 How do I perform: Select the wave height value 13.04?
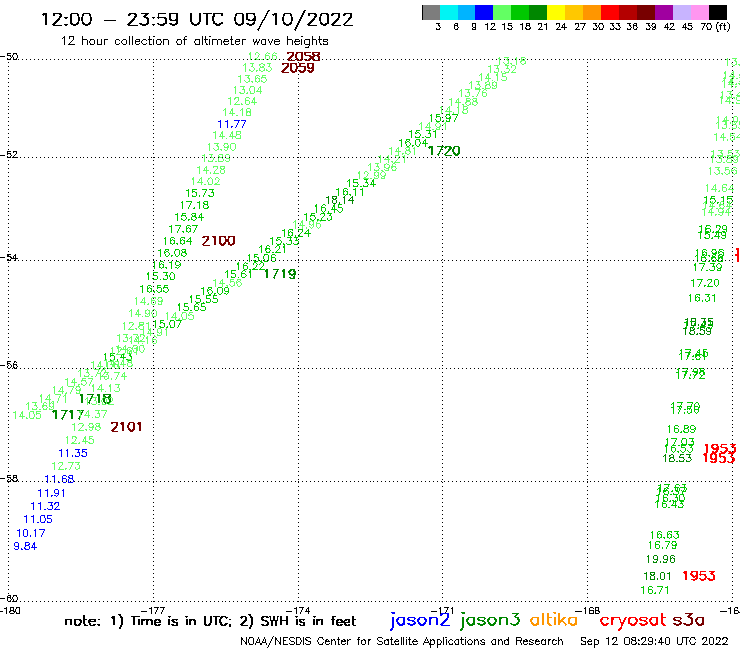247,90
